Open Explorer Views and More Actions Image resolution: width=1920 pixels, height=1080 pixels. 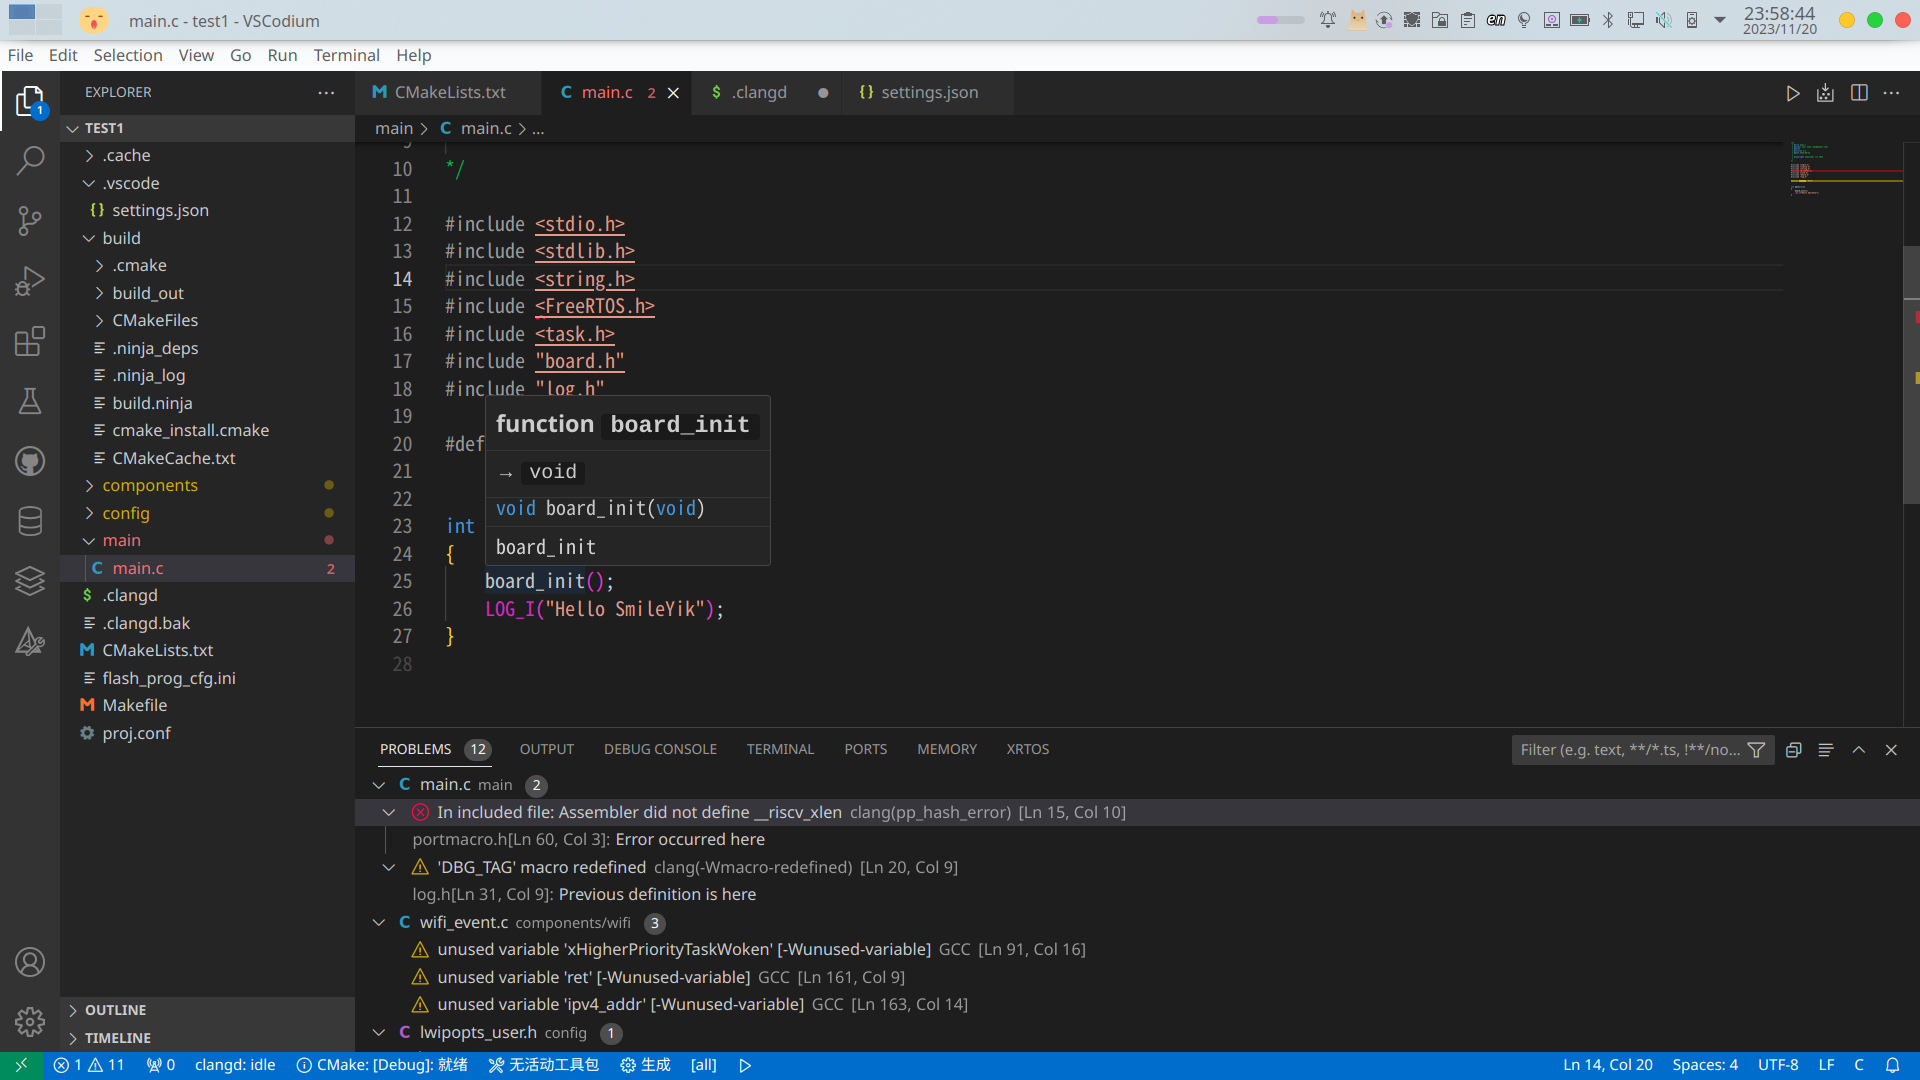(x=326, y=92)
